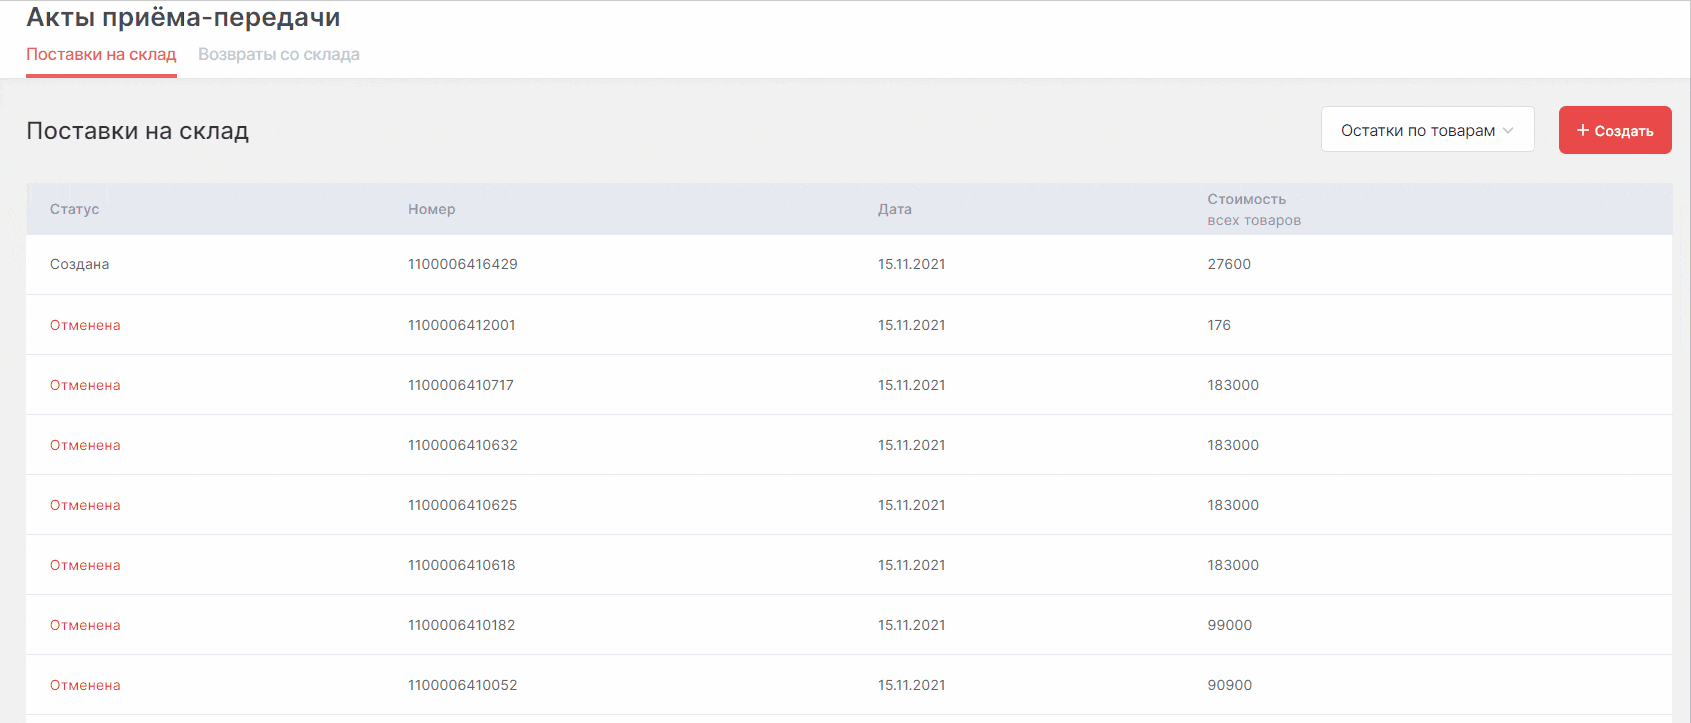This screenshot has height=723, width=1691.
Task: Click the Поставки на склад section heading
Action: pos(137,131)
